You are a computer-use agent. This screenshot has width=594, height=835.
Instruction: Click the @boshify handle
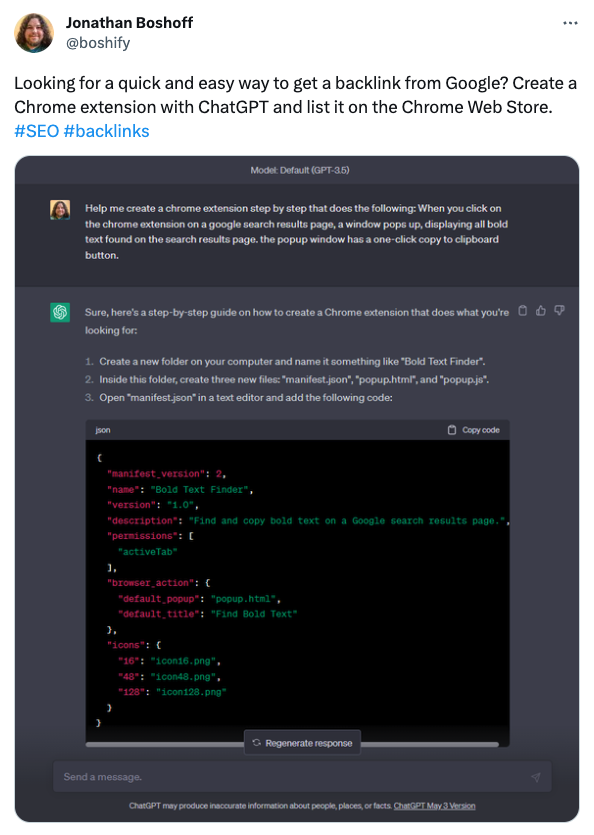98,43
